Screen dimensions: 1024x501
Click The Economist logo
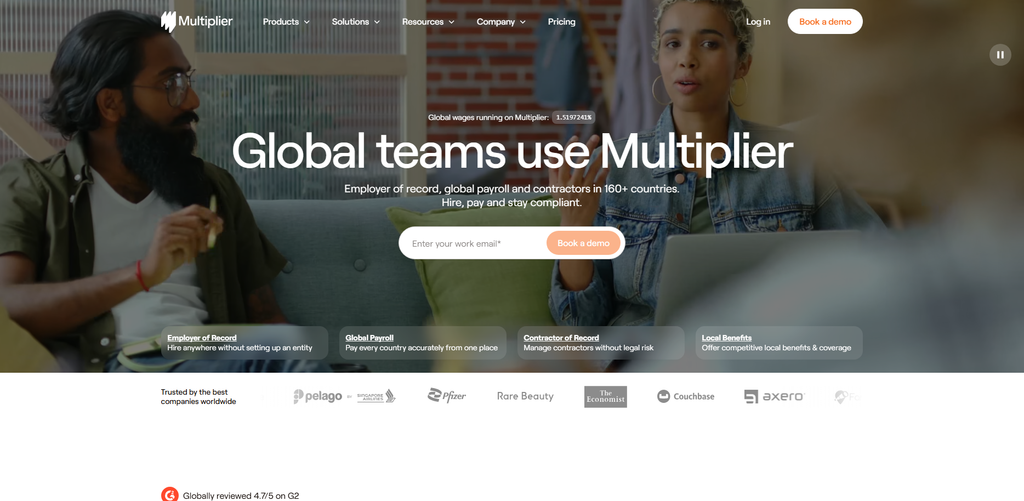(x=605, y=396)
